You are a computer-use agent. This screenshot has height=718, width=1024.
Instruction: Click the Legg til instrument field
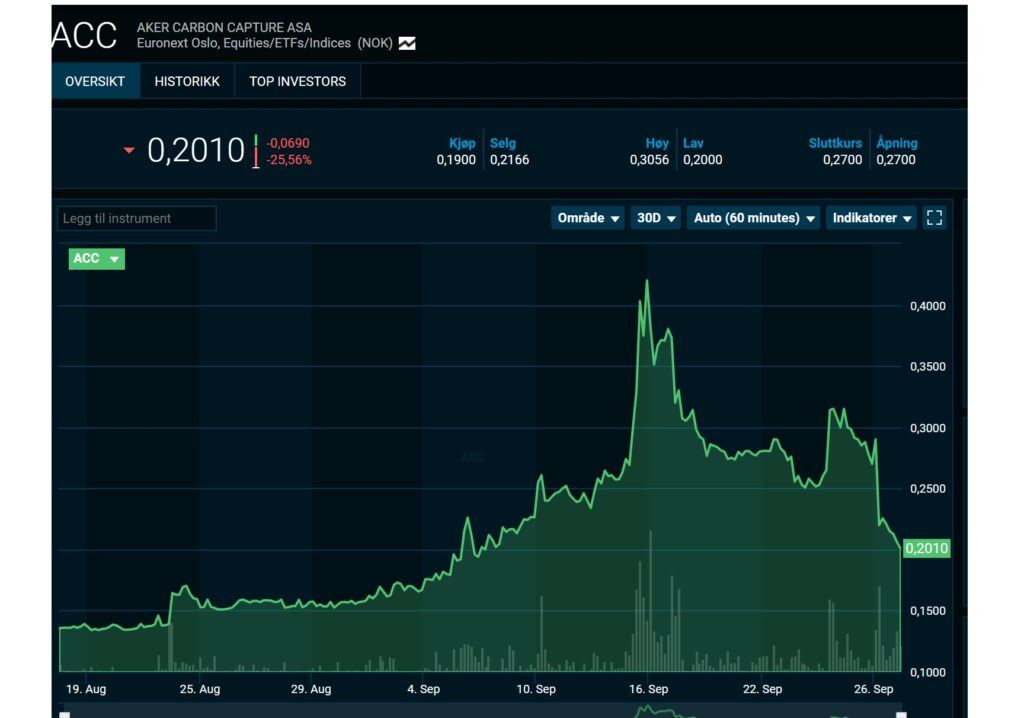click(x=137, y=218)
